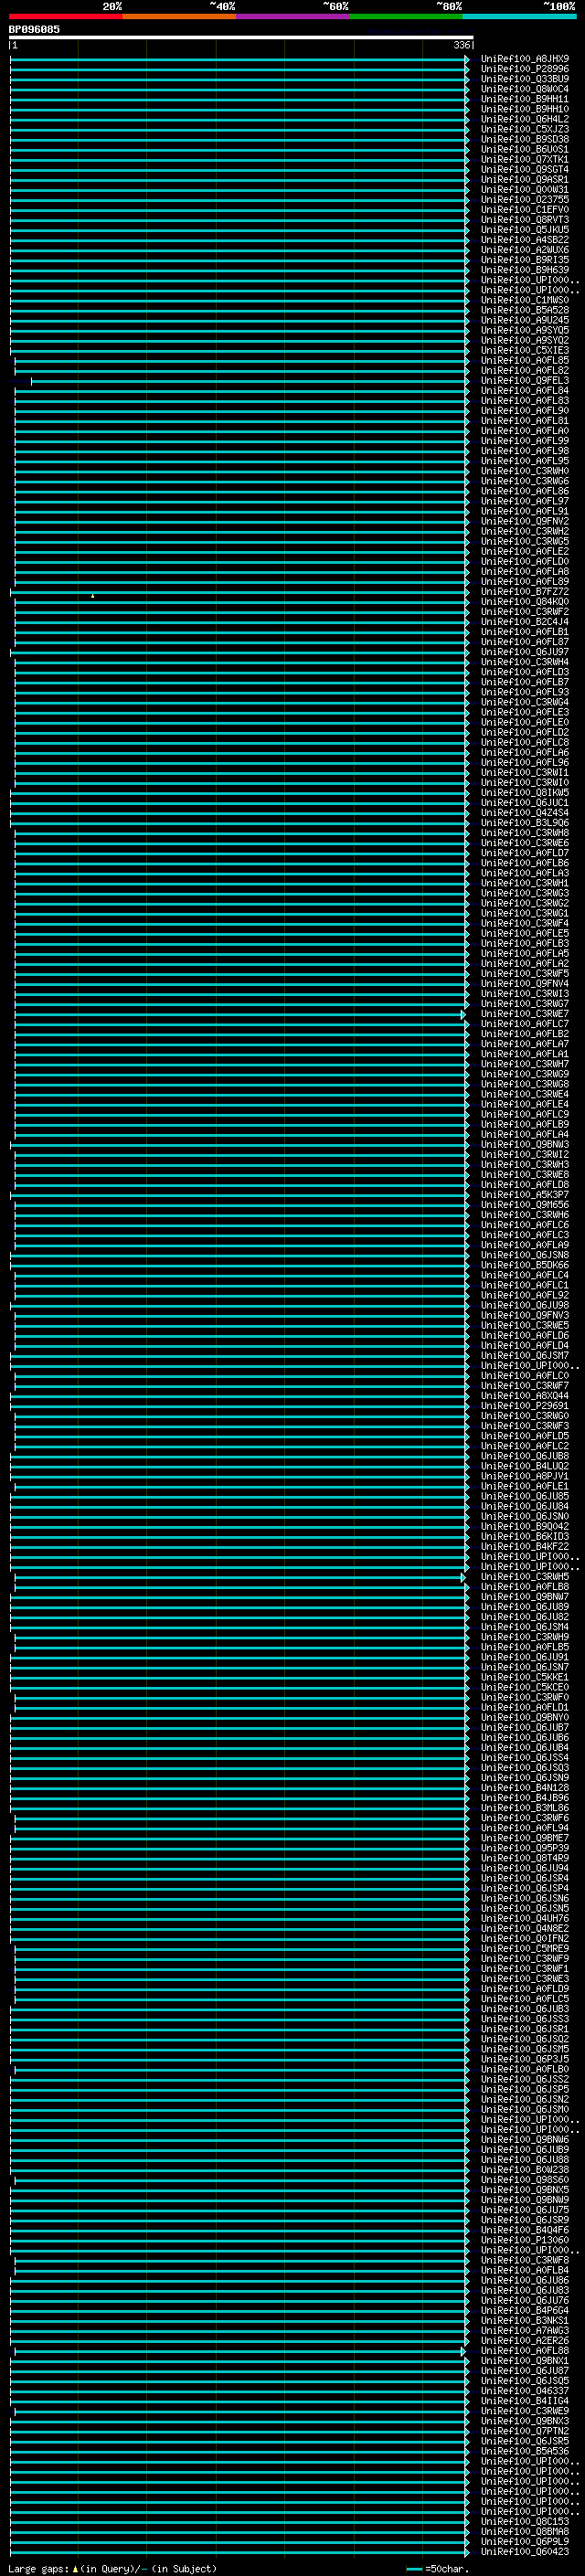585x2576 pixels.
Task: Select the UniRef100_Q8BMA8 label
Action: point(524,2531)
